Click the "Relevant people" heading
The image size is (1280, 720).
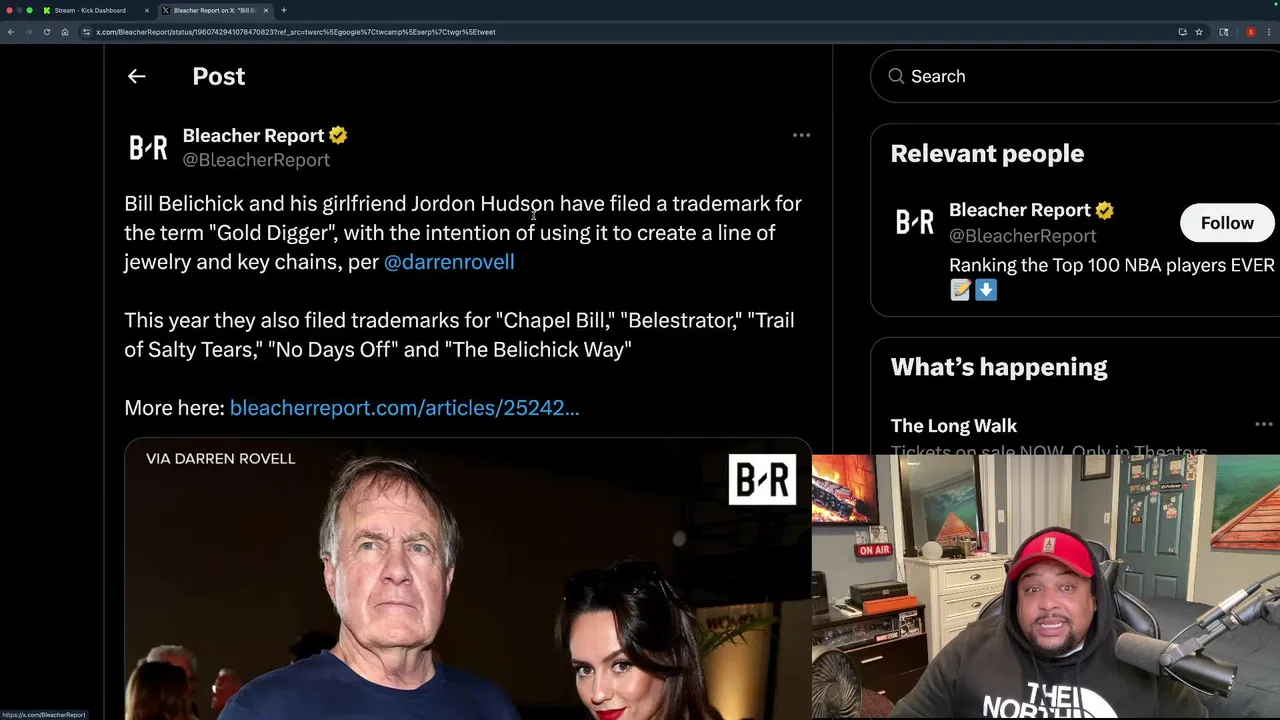point(987,153)
